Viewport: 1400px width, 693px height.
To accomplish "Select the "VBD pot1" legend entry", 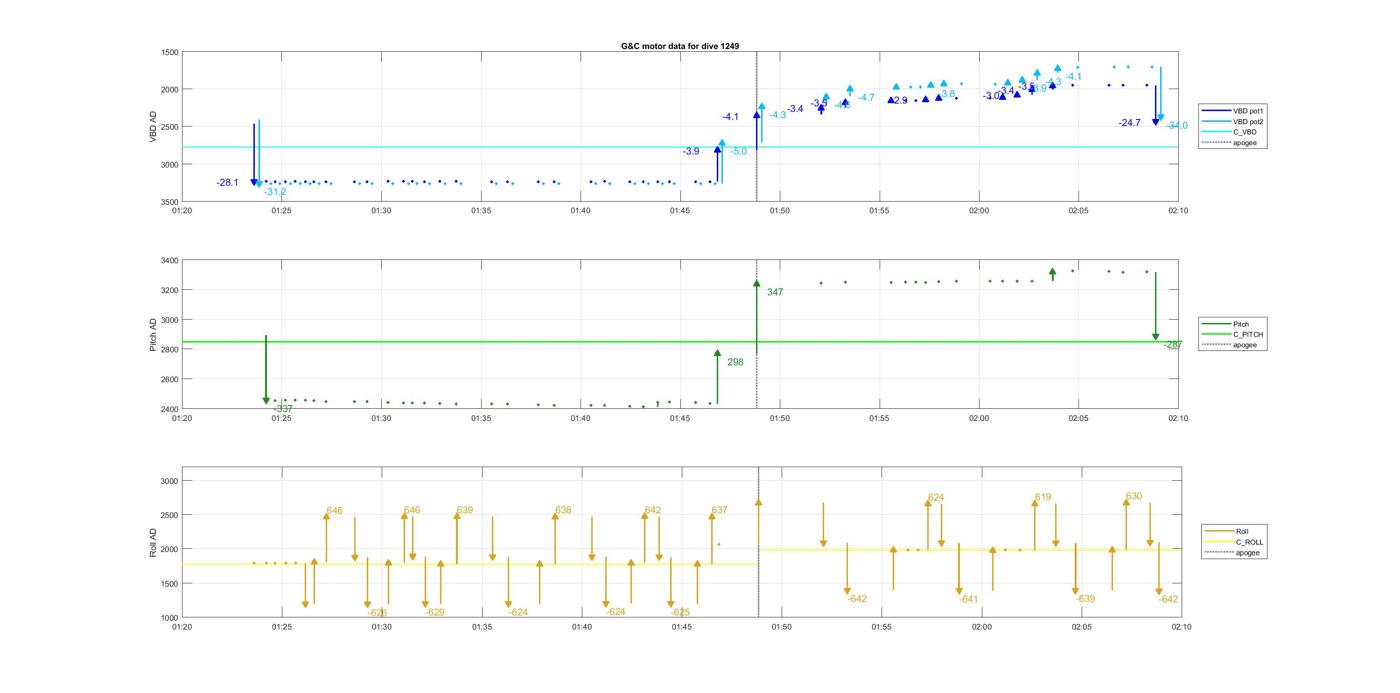I will pyautogui.click(x=1231, y=111).
